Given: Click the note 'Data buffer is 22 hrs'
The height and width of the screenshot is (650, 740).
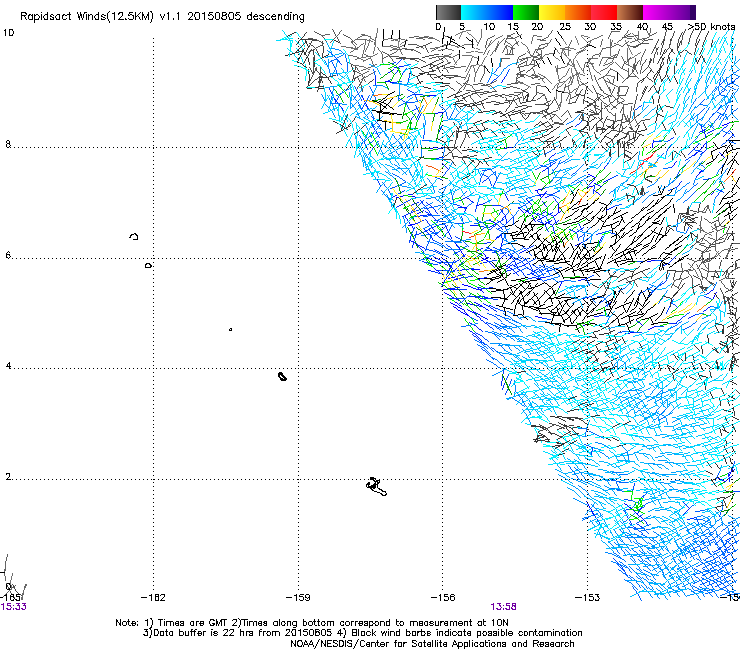Looking at the screenshot, I should click(x=203, y=633).
